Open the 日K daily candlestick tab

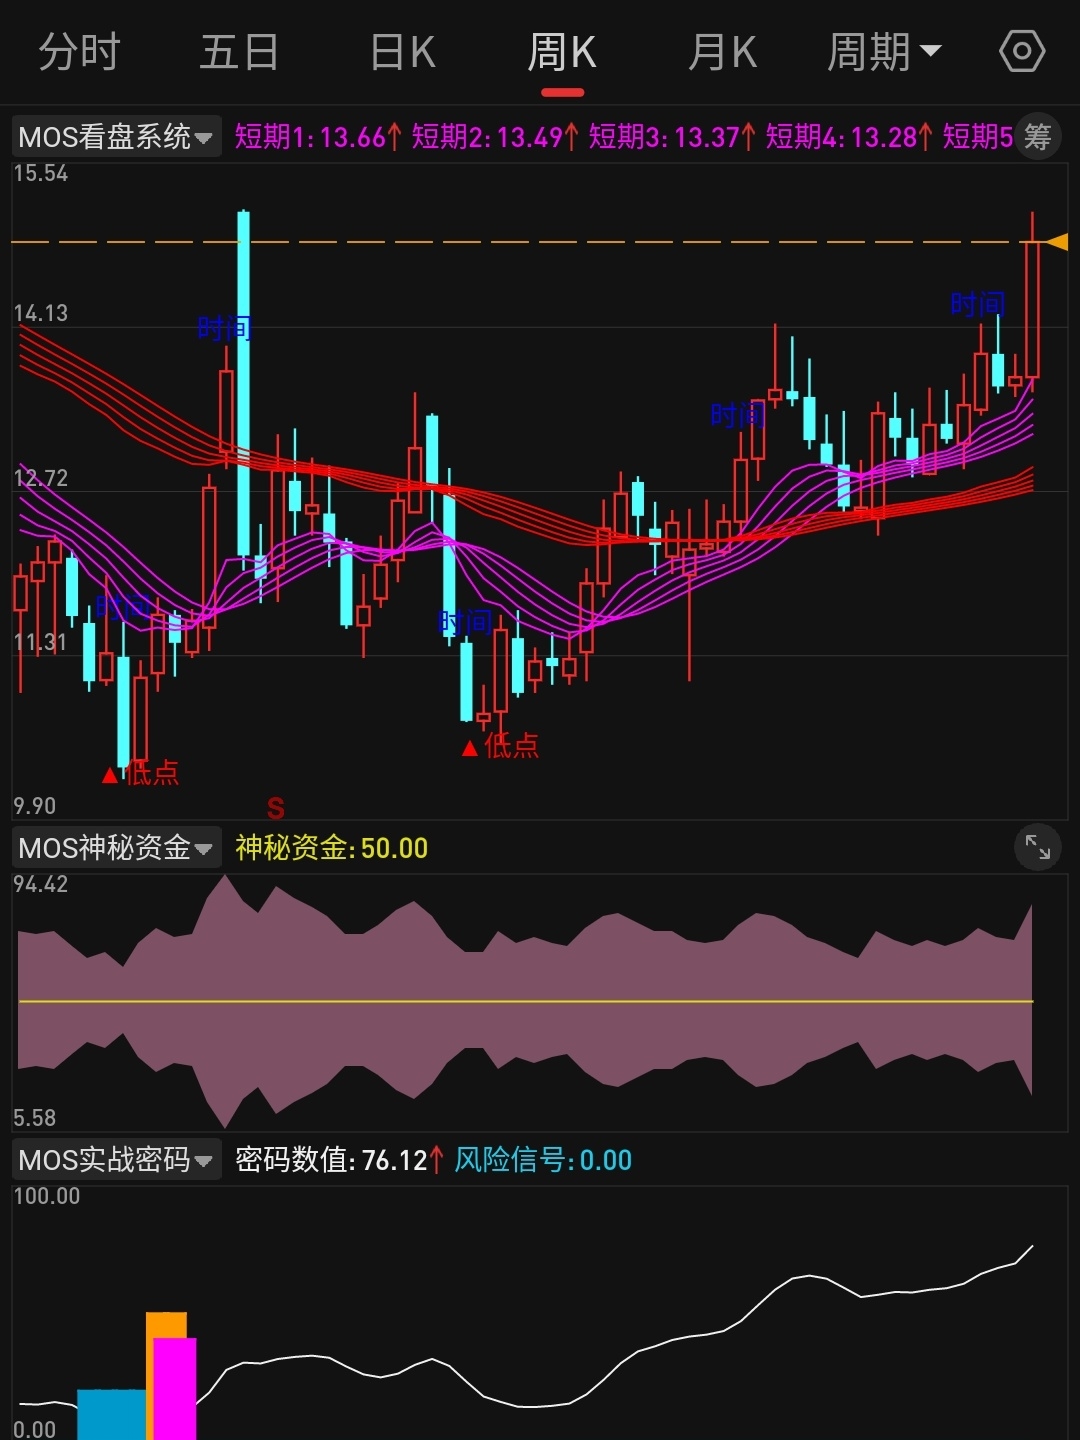[403, 52]
